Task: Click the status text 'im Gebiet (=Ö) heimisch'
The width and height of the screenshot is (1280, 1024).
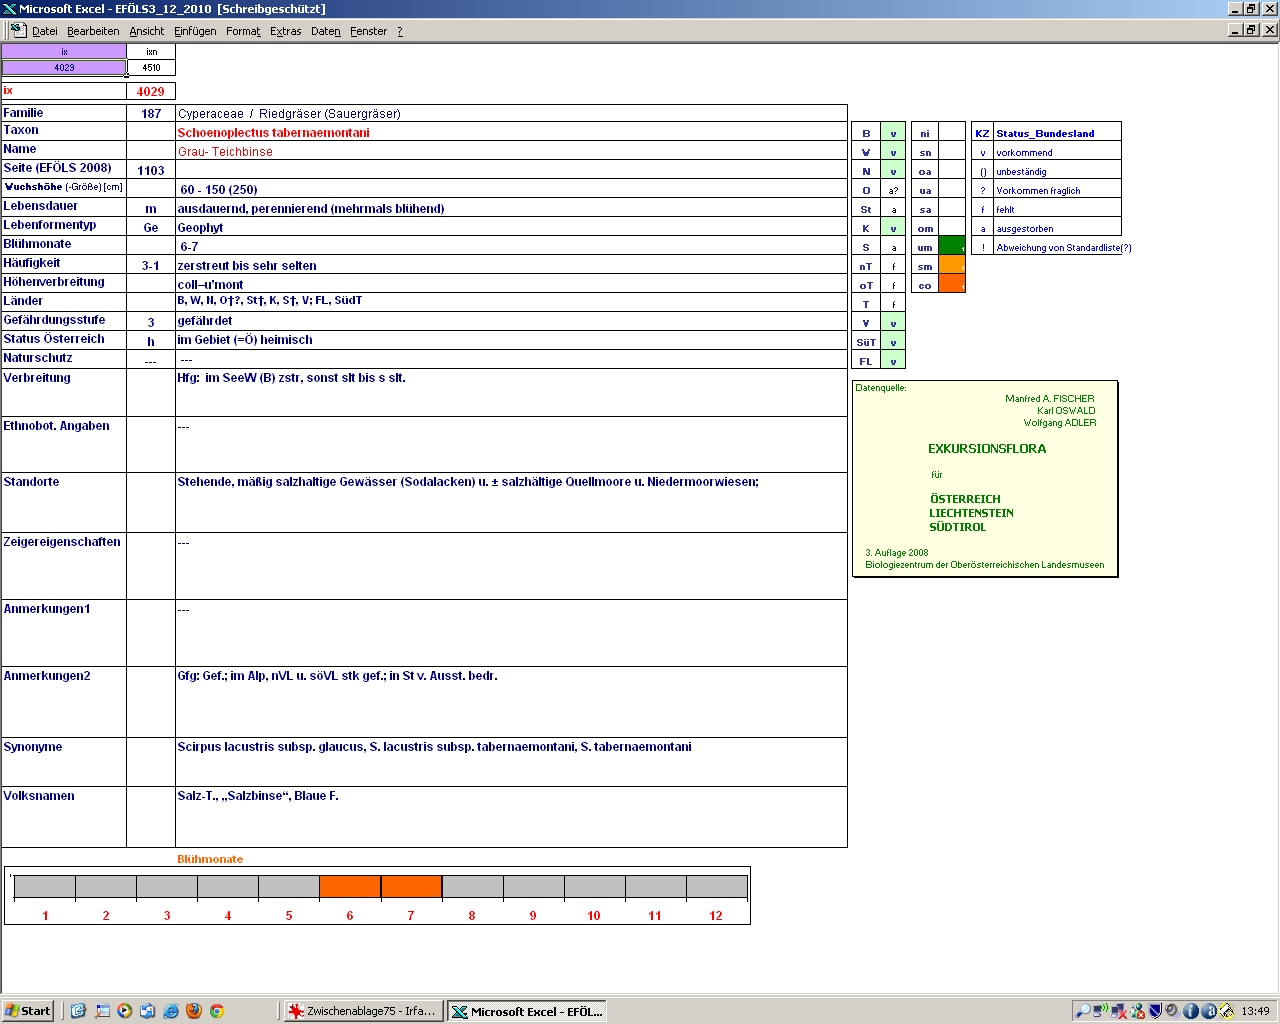Action: (245, 340)
